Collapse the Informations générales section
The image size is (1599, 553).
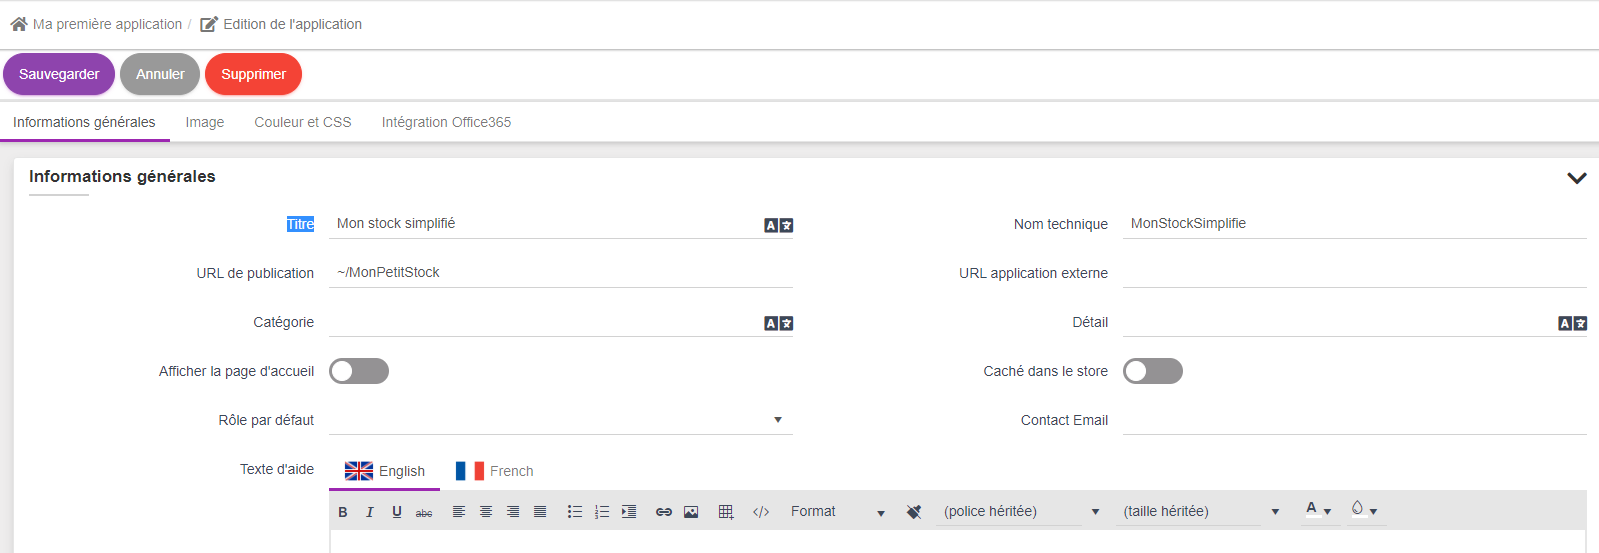(1576, 178)
